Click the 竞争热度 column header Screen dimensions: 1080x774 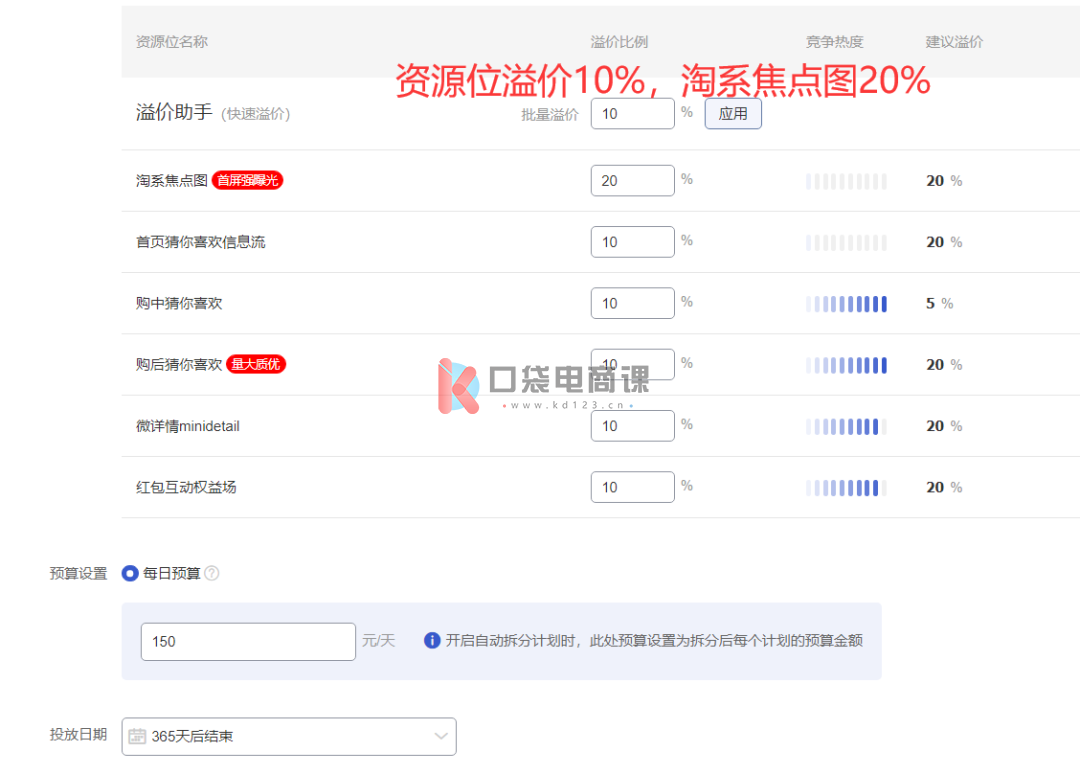pos(834,42)
